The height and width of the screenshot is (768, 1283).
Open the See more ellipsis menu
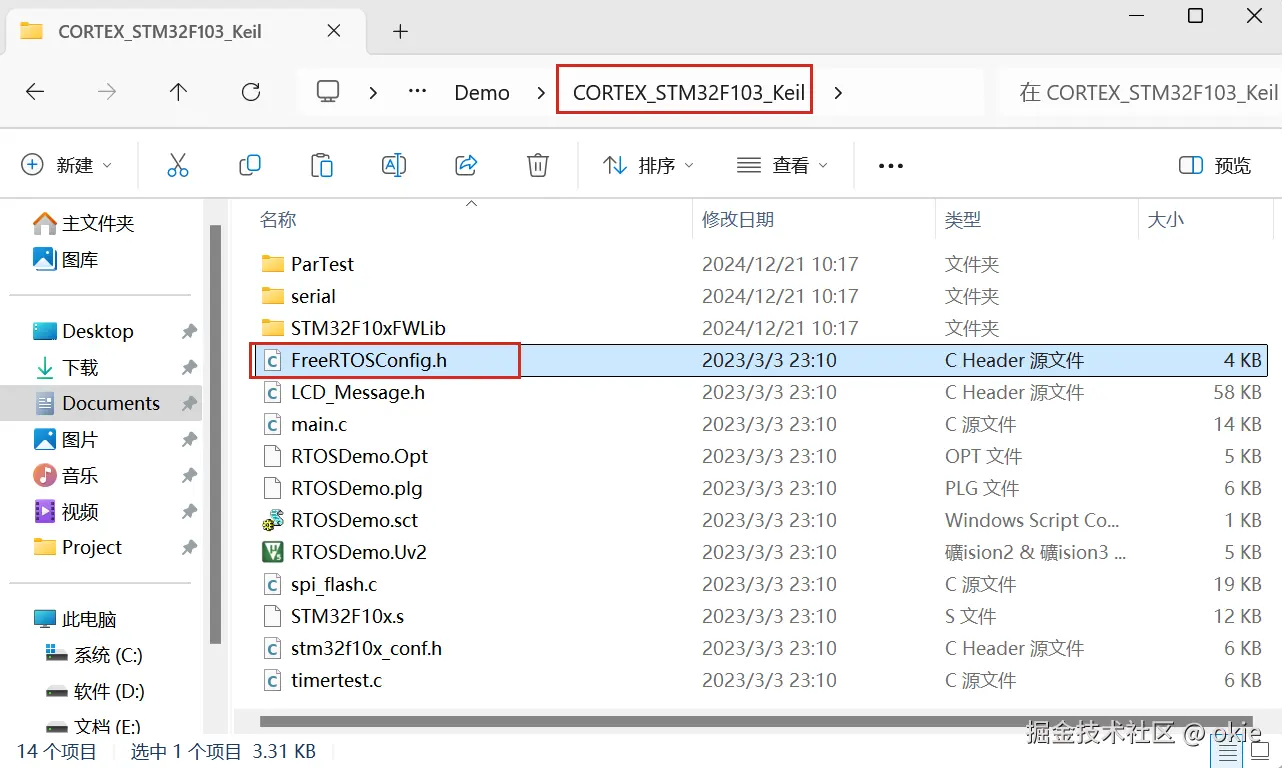click(891, 166)
